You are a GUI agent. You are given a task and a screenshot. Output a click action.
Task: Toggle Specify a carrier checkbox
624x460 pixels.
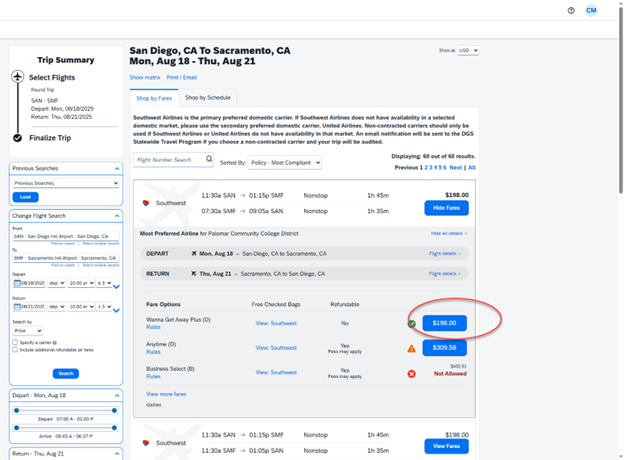(x=15, y=342)
